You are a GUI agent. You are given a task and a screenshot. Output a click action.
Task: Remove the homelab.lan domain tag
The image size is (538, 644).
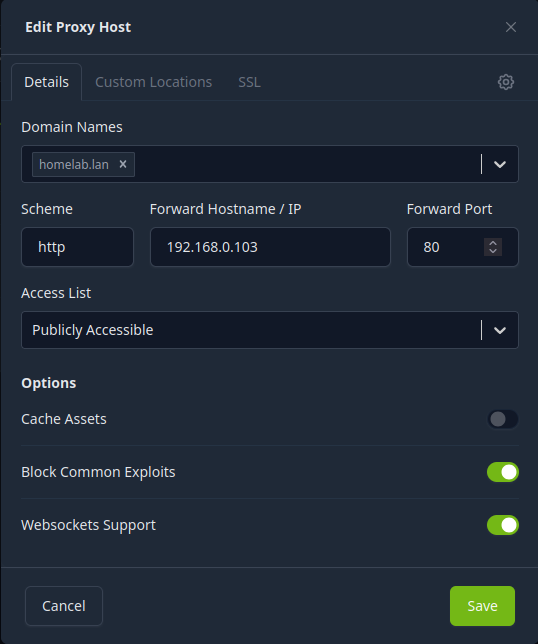(123, 164)
